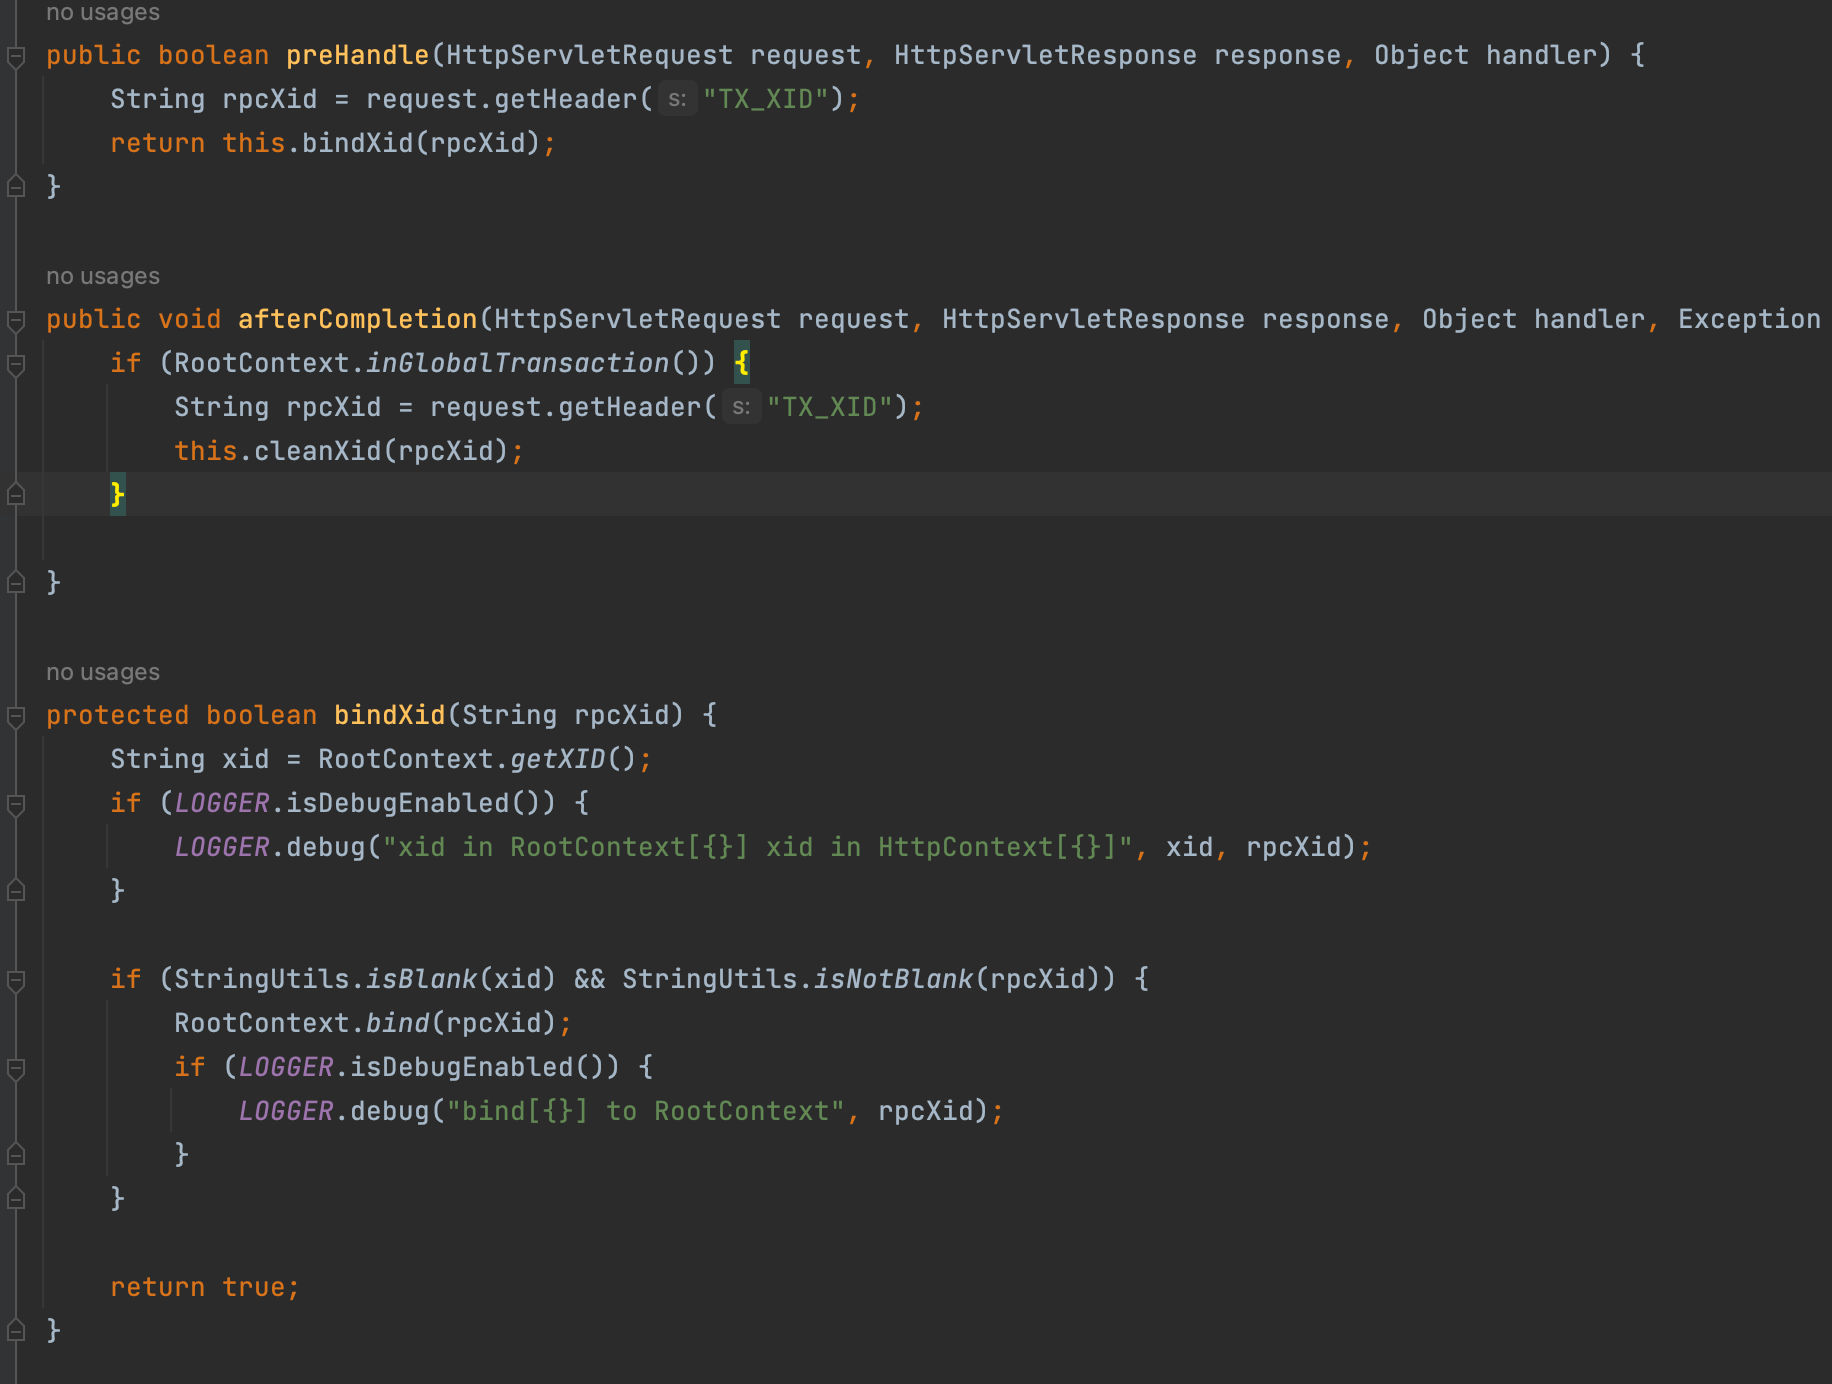Image resolution: width=1832 pixels, height=1384 pixels.
Task: Click the Exception parameter type in afterCompletion
Action: tap(1749, 319)
